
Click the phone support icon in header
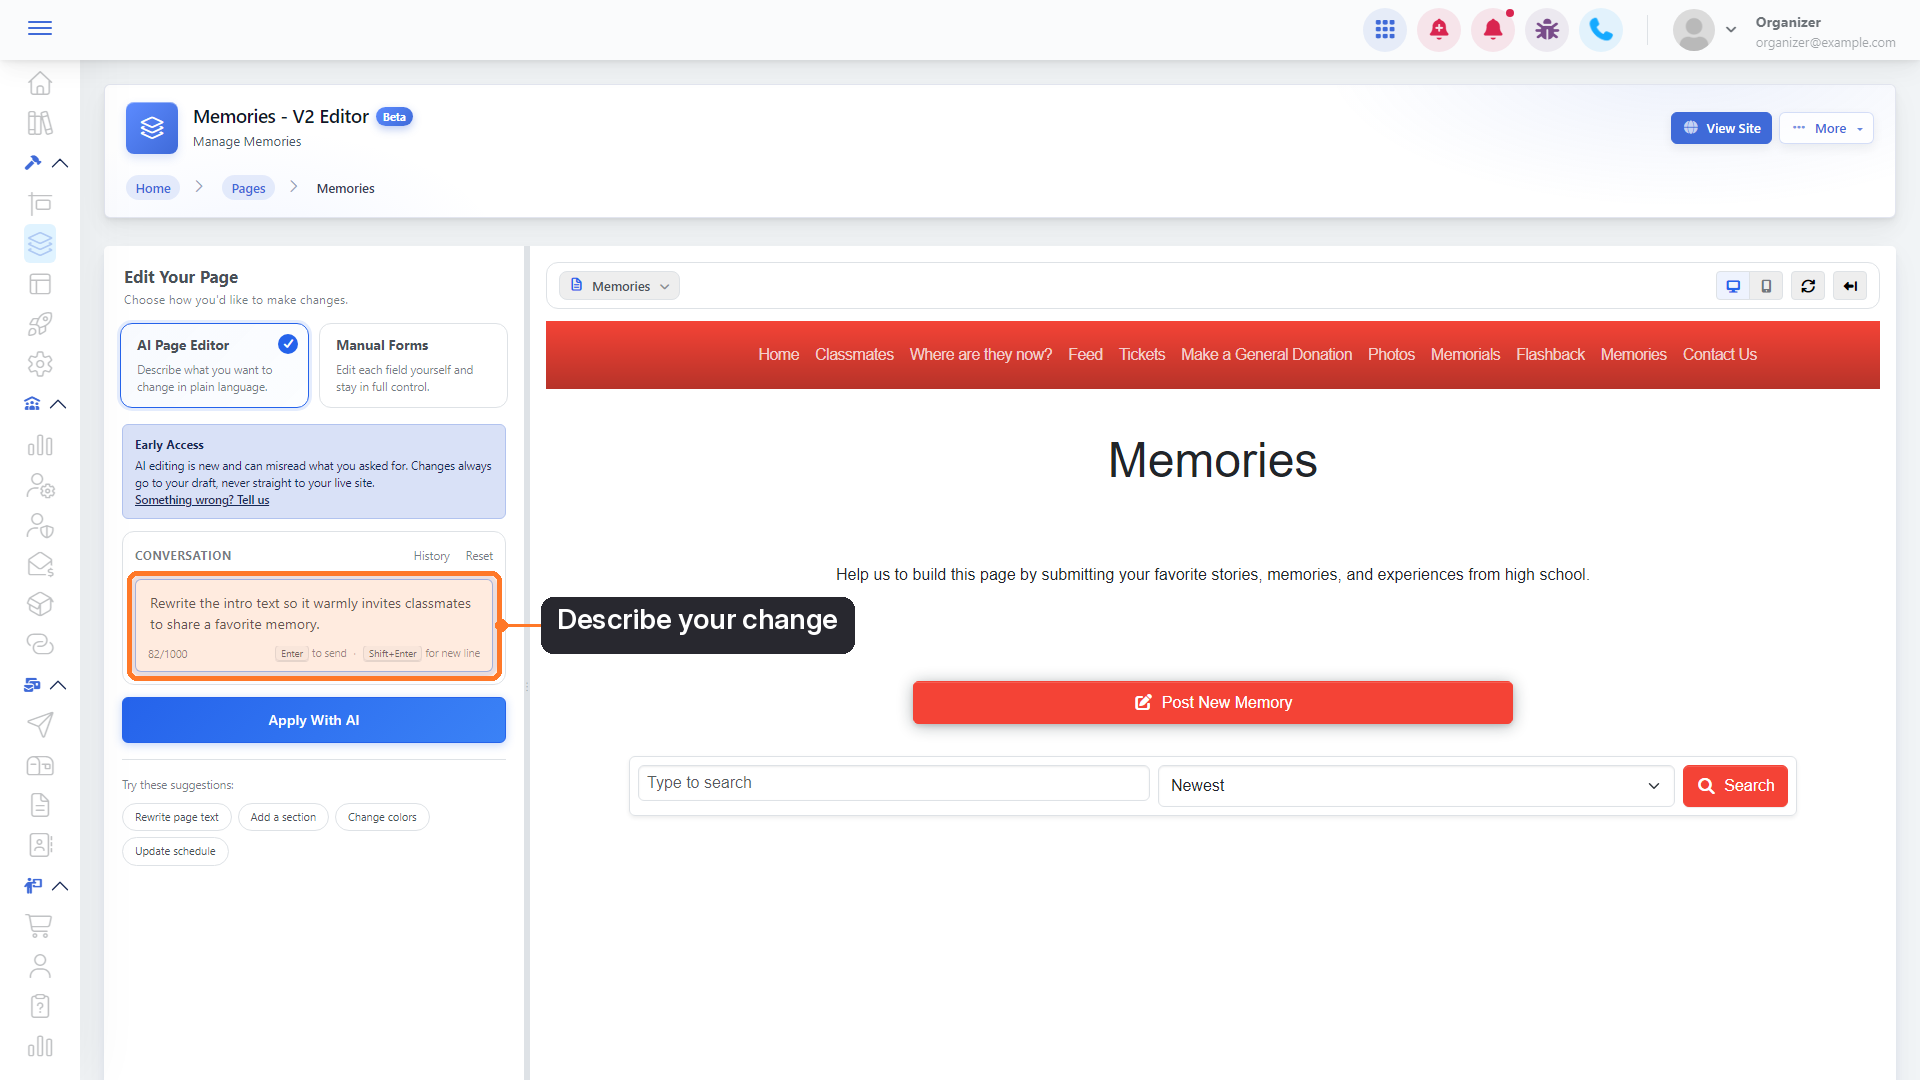coord(1601,30)
